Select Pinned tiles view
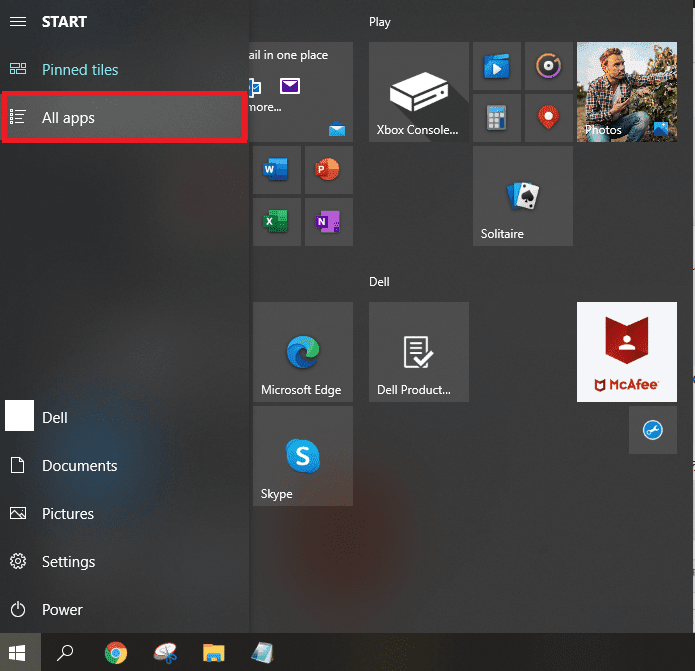 click(125, 70)
